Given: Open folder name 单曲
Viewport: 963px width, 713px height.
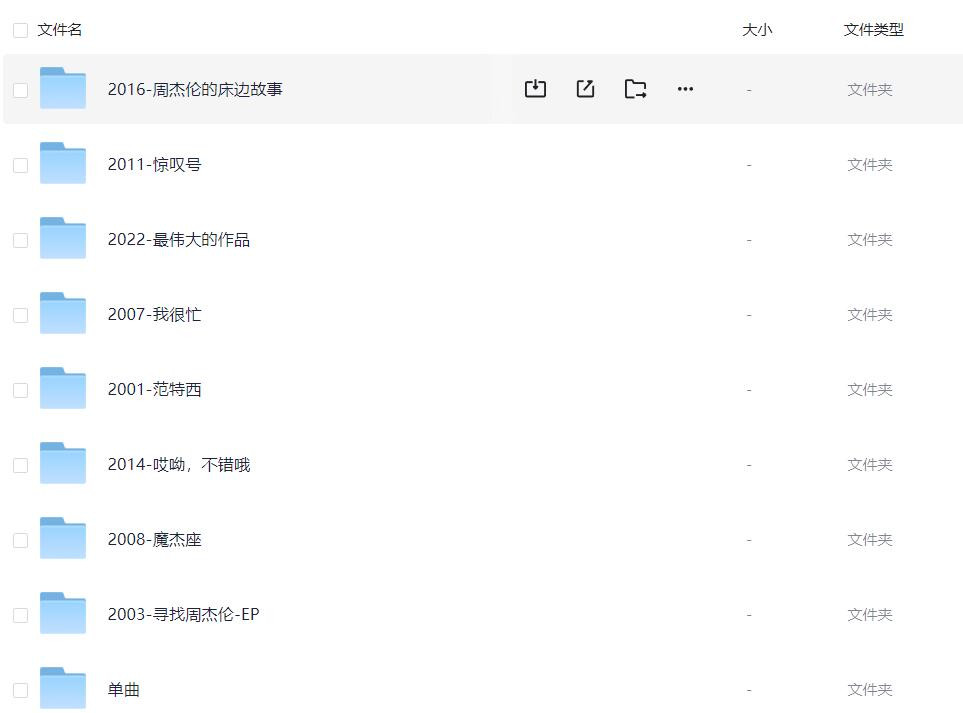Looking at the screenshot, I should 123,689.
